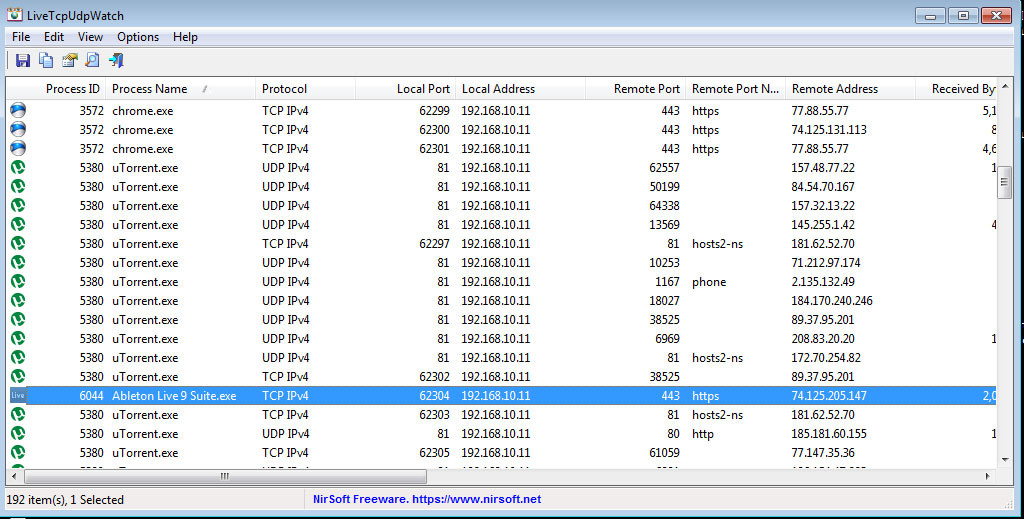The height and width of the screenshot is (519, 1024).
Task: Click remote port 10253 cell
Action: [664, 263]
